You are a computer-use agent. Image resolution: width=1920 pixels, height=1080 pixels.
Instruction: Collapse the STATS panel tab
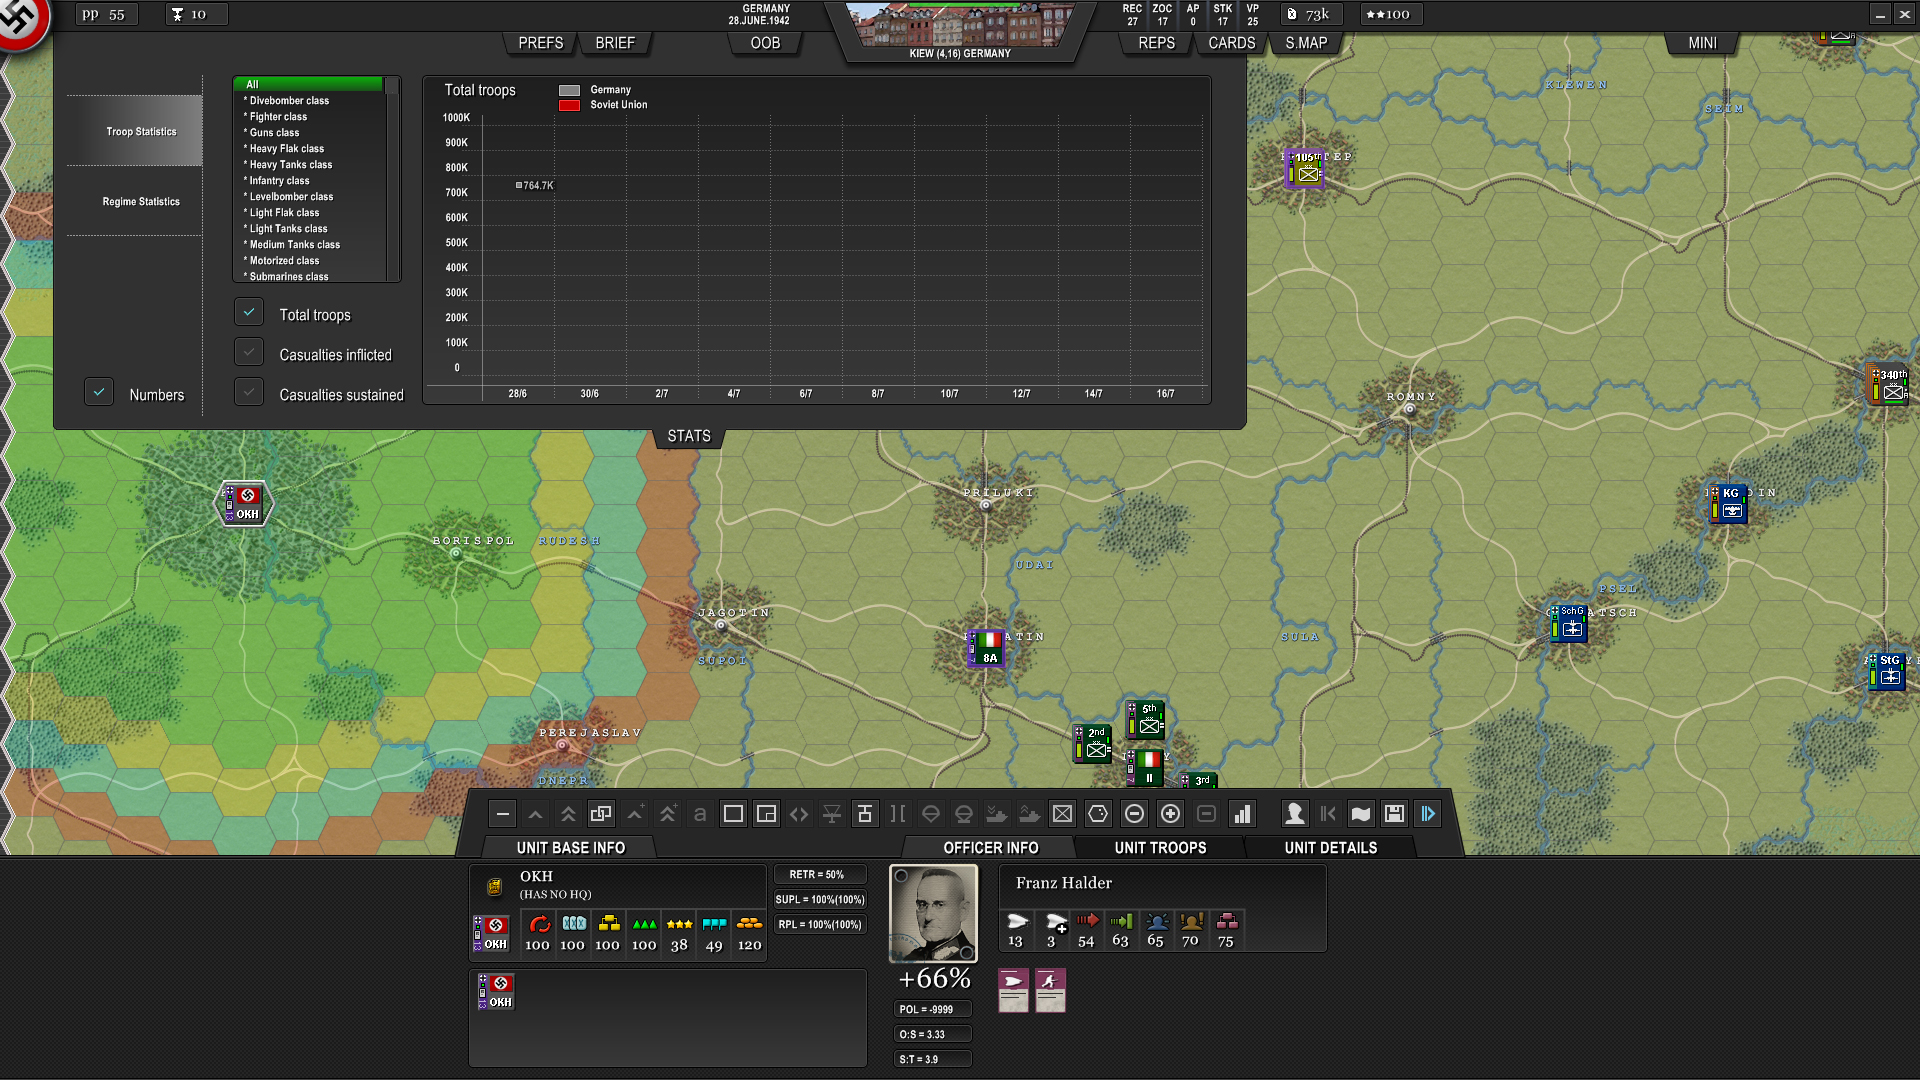(689, 436)
